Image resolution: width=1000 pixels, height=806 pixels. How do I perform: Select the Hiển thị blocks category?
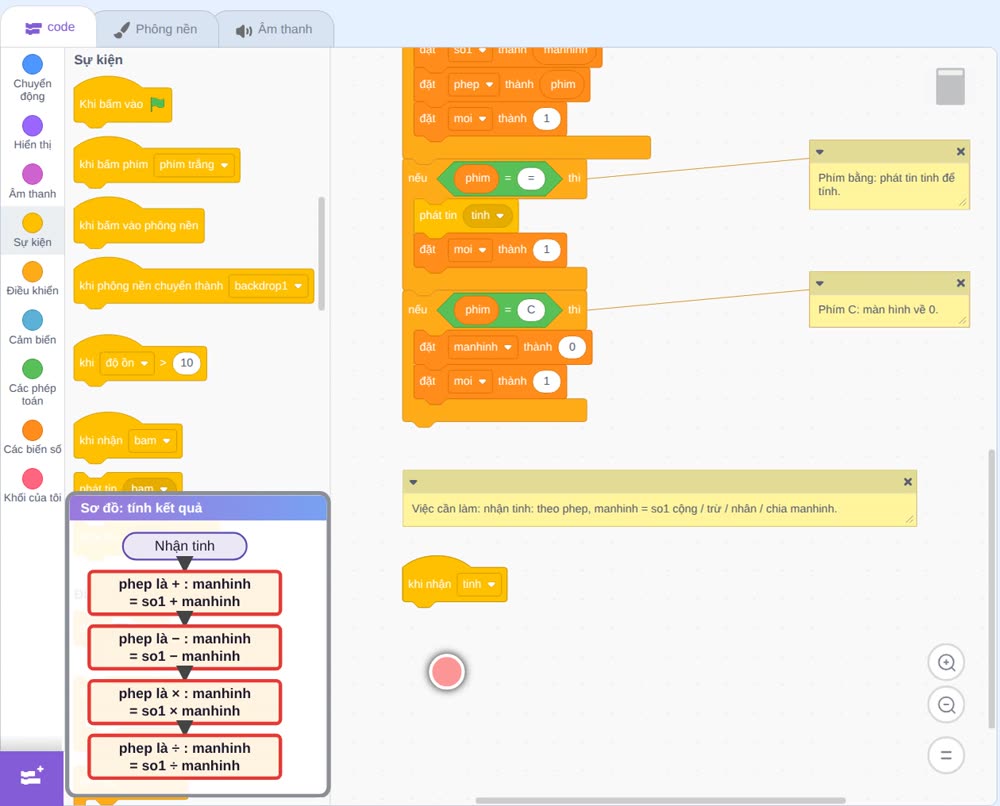pyautogui.click(x=32, y=133)
